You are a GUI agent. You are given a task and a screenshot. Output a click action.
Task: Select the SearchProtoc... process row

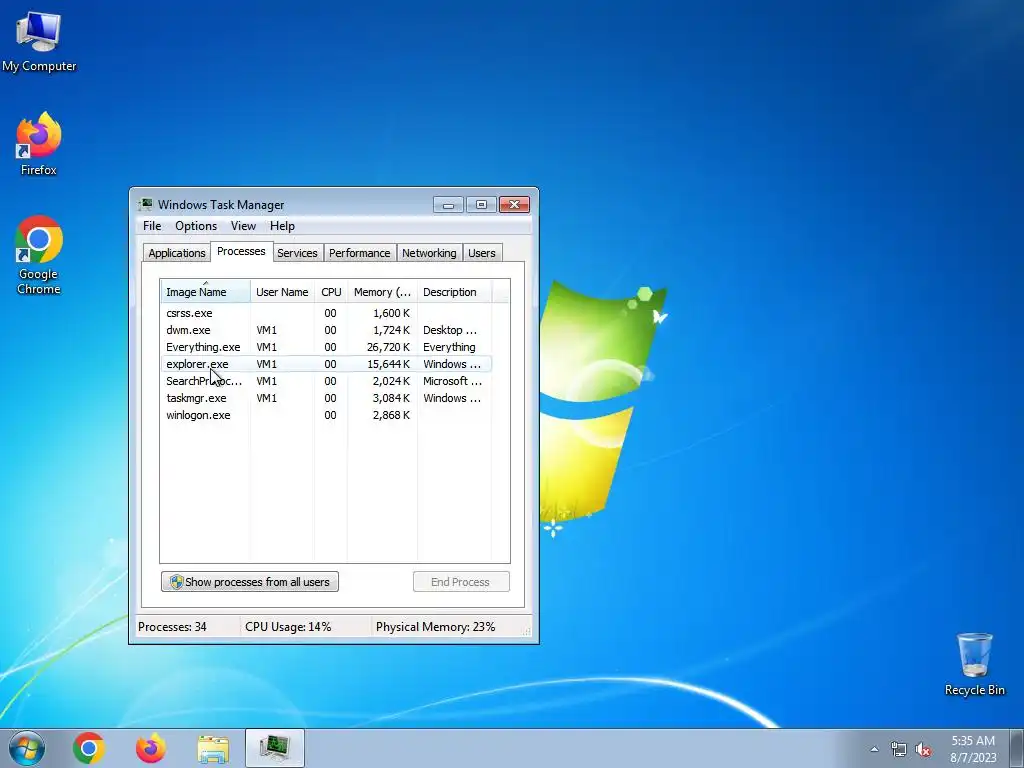(326, 381)
